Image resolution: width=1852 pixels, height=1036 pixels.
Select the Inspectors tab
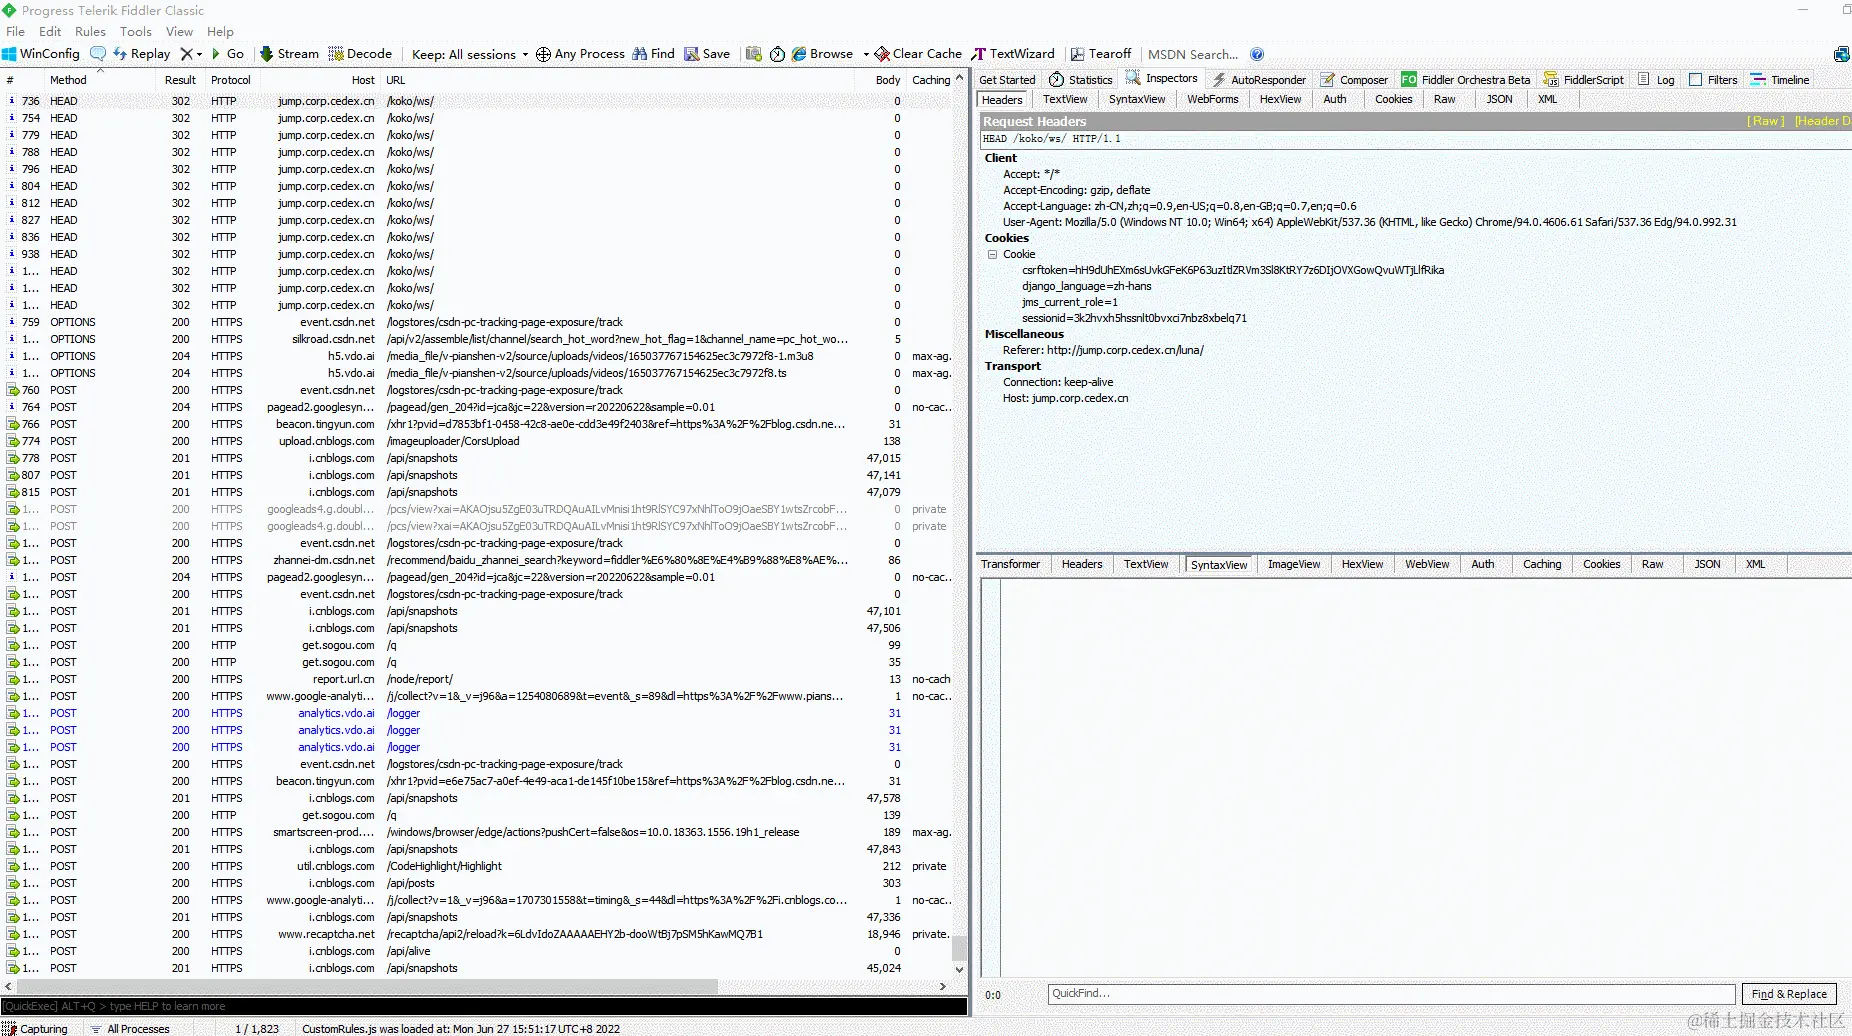click(1161, 79)
